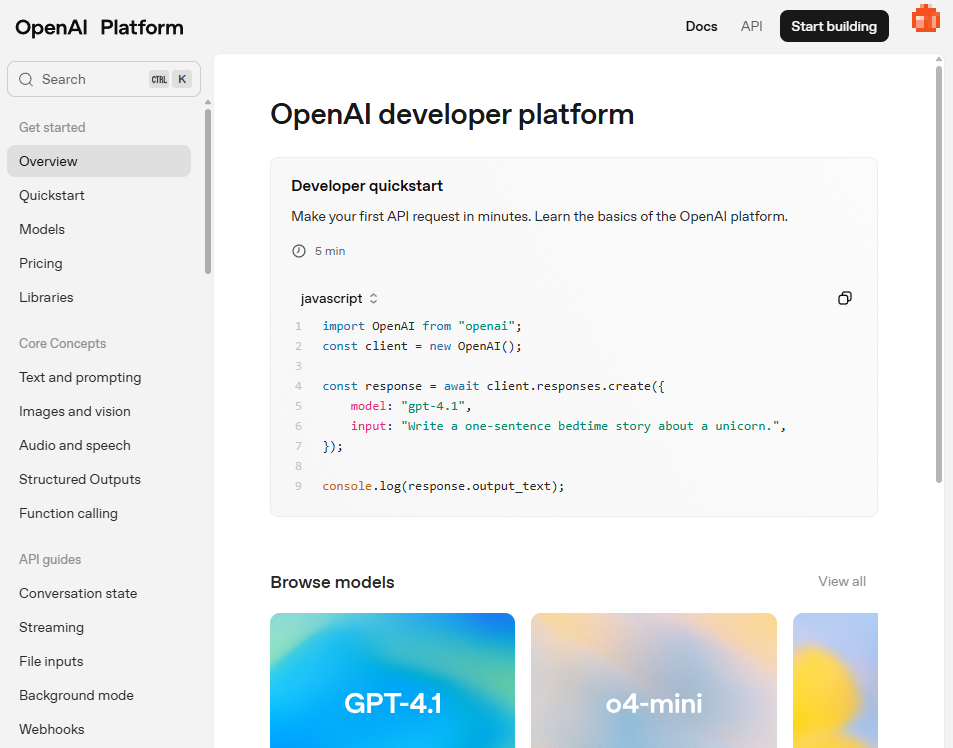The image size is (953, 748).
Task: Click the OpenAI Platform logo
Action: coord(99,27)
